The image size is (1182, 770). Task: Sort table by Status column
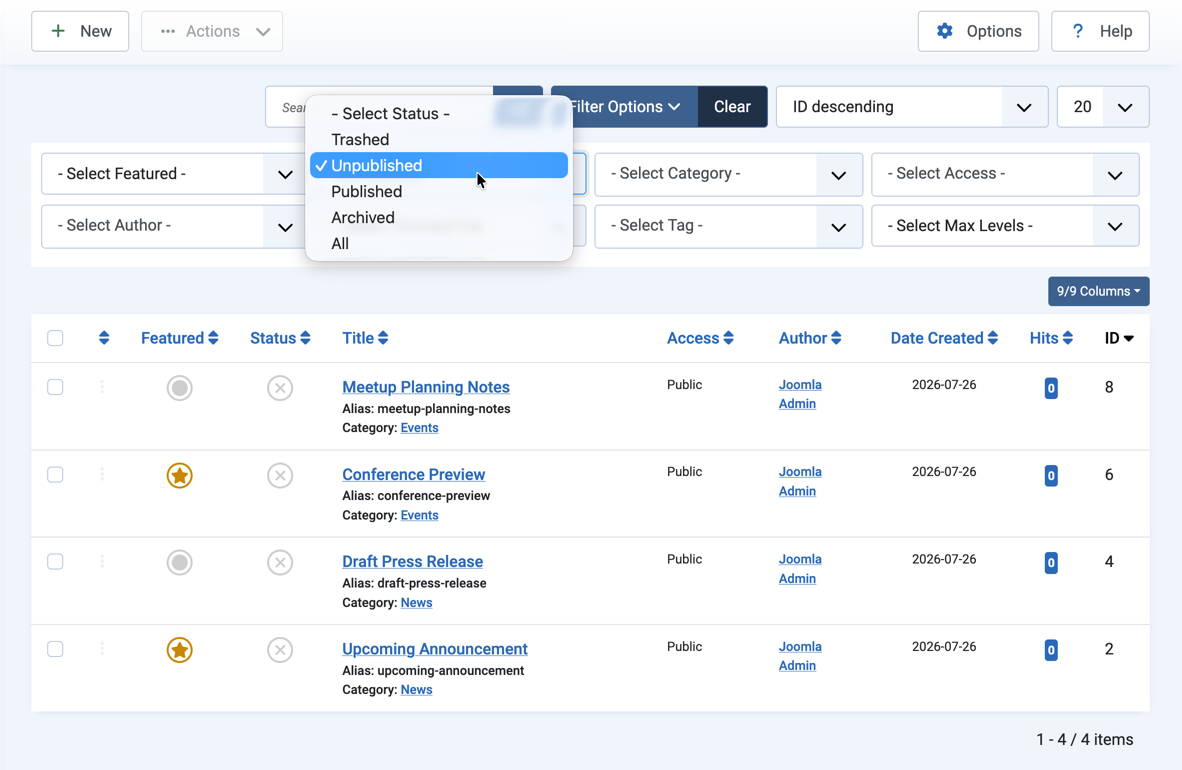(280, 338)
